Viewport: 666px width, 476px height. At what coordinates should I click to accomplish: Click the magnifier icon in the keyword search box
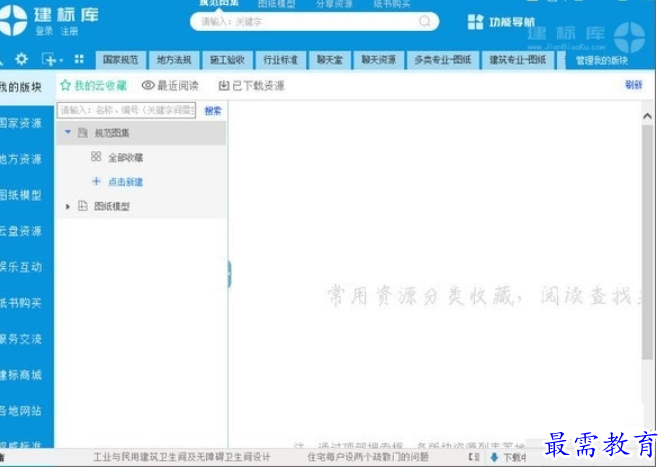(x=424, y=21)
